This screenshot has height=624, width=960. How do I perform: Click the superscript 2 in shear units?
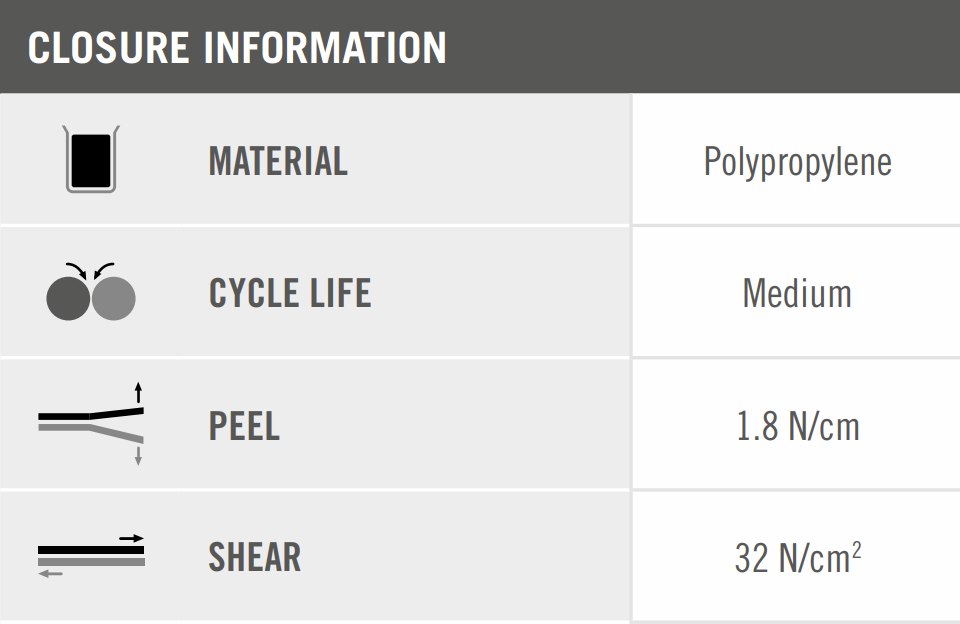[856, 549]
